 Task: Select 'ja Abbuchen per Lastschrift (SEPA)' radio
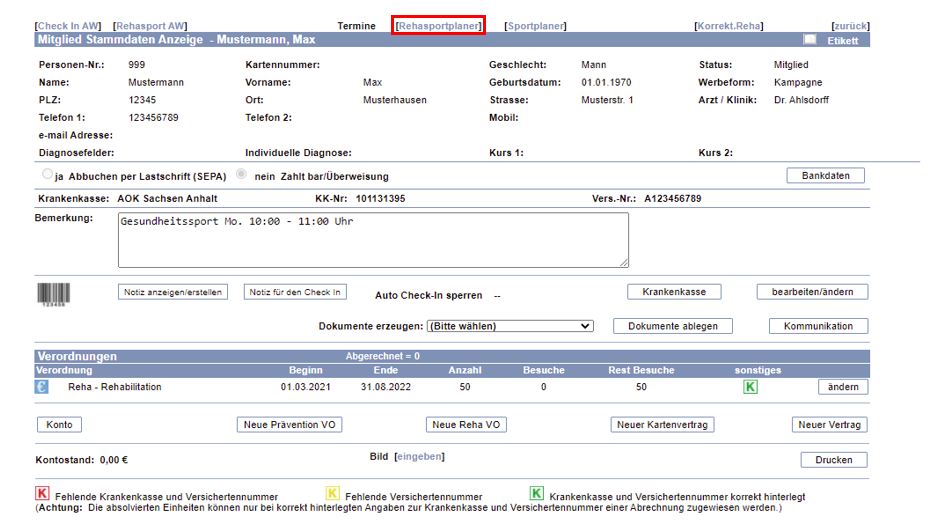click(x=47, y=175)
